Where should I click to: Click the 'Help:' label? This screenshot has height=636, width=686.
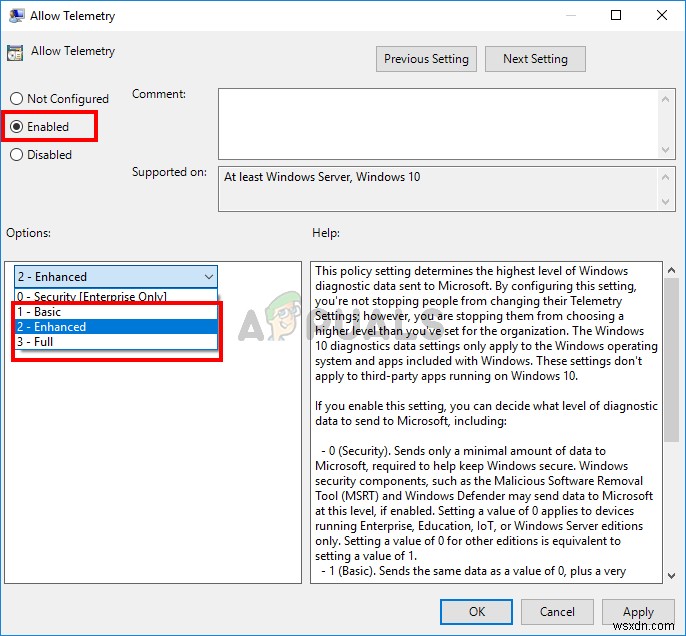(326, 233)
